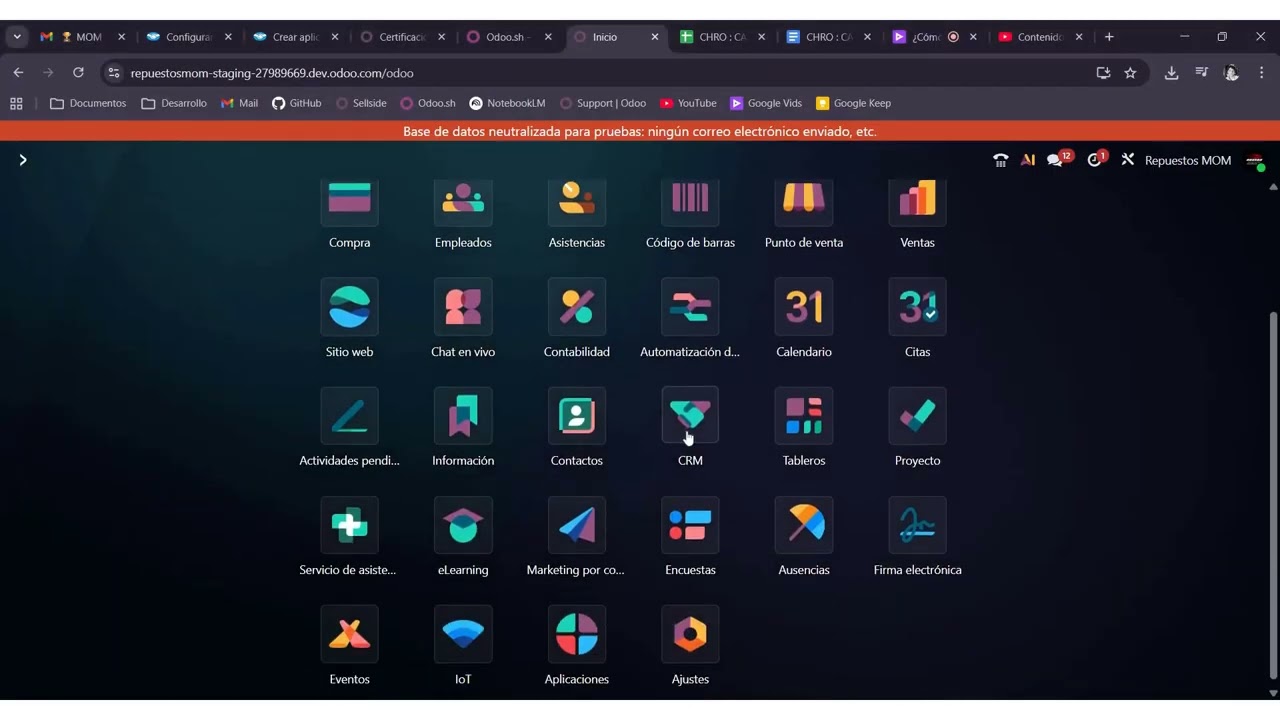
Task: Open the Información app
Action: click(x=463, y=415)
